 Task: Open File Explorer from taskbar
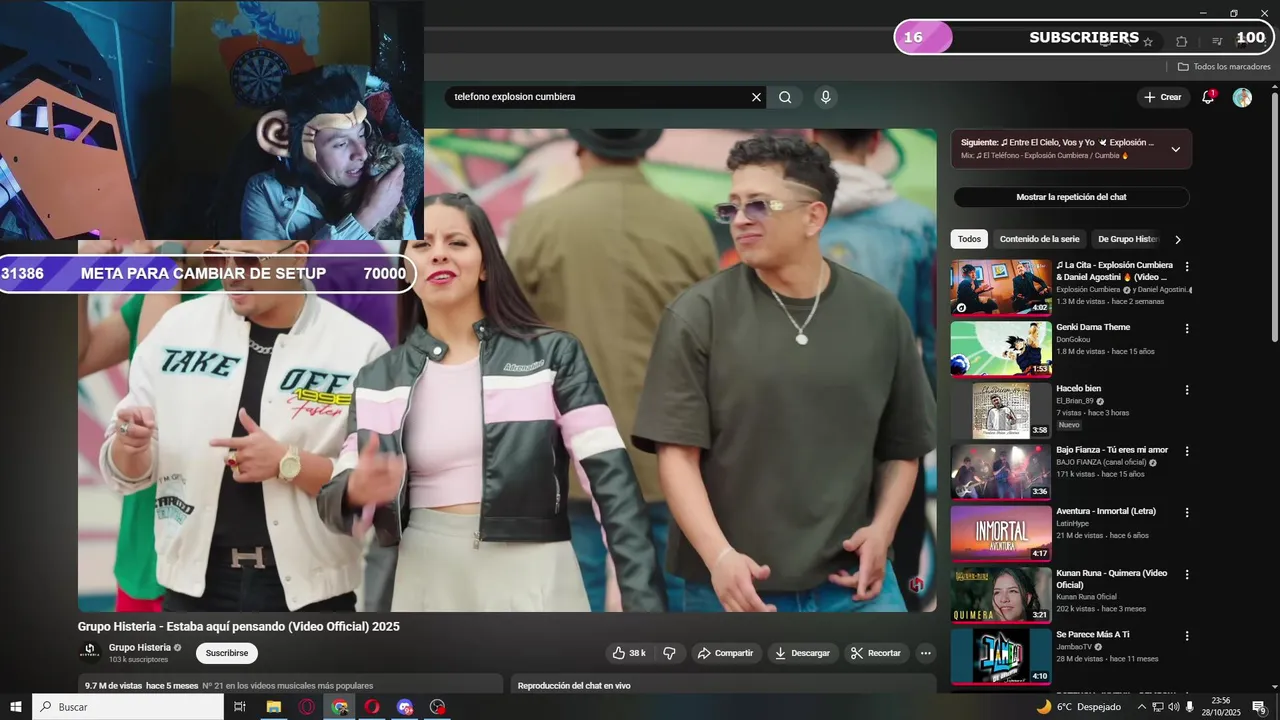[273, 707]
